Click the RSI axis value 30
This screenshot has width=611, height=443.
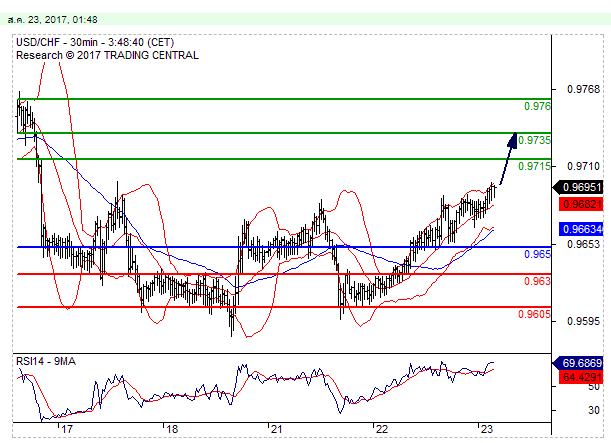point(594,410)
